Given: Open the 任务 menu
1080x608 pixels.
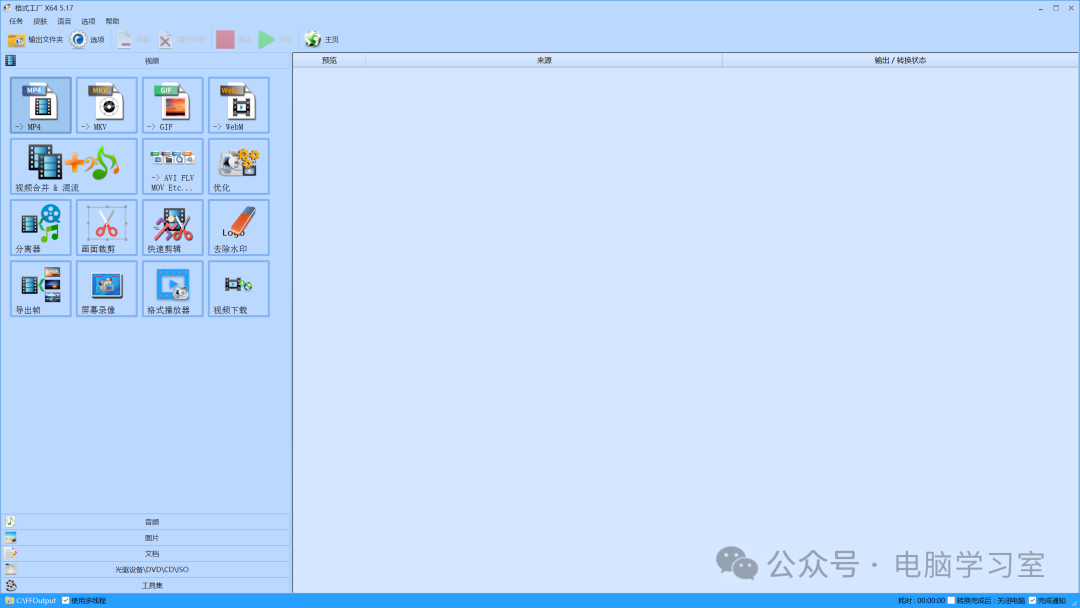Looking at the screenshot, I should coord(16,21).
